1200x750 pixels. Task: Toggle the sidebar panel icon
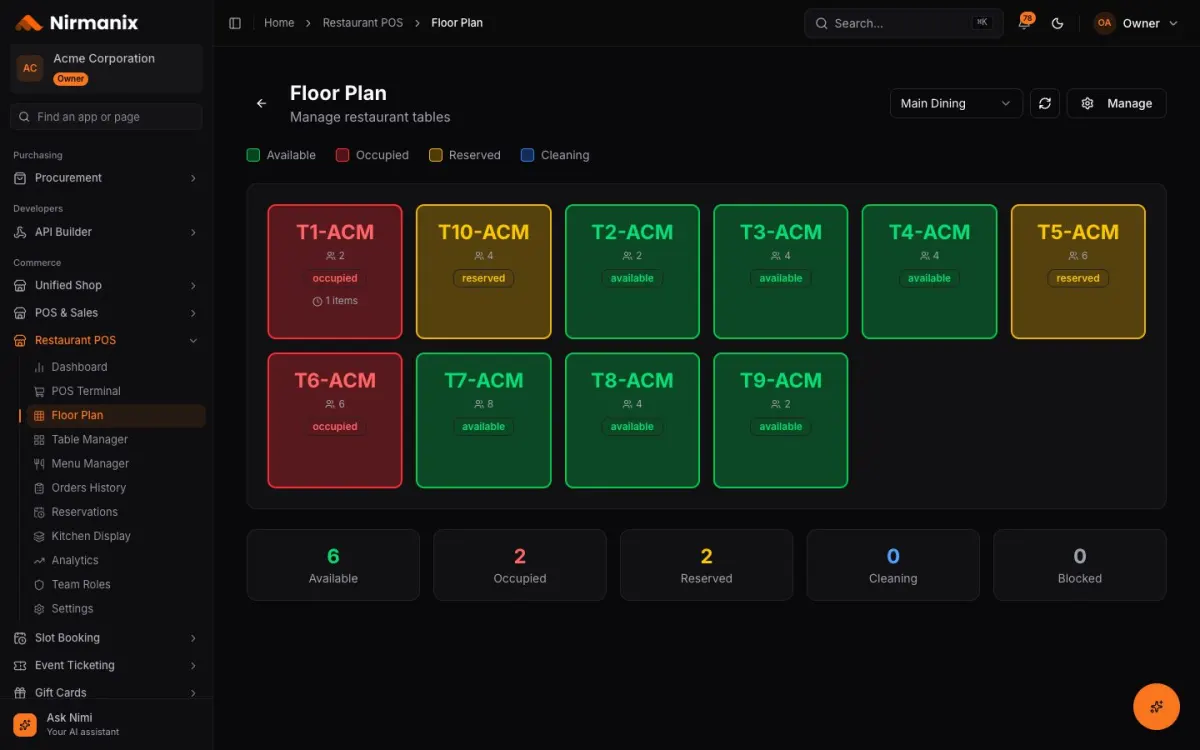tap(235, 23)
